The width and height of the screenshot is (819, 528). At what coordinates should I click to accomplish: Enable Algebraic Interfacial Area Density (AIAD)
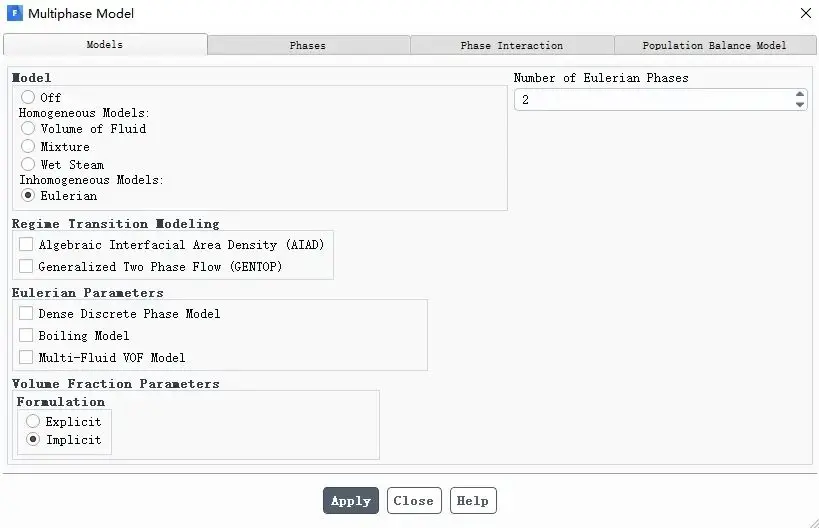[26, 244]
